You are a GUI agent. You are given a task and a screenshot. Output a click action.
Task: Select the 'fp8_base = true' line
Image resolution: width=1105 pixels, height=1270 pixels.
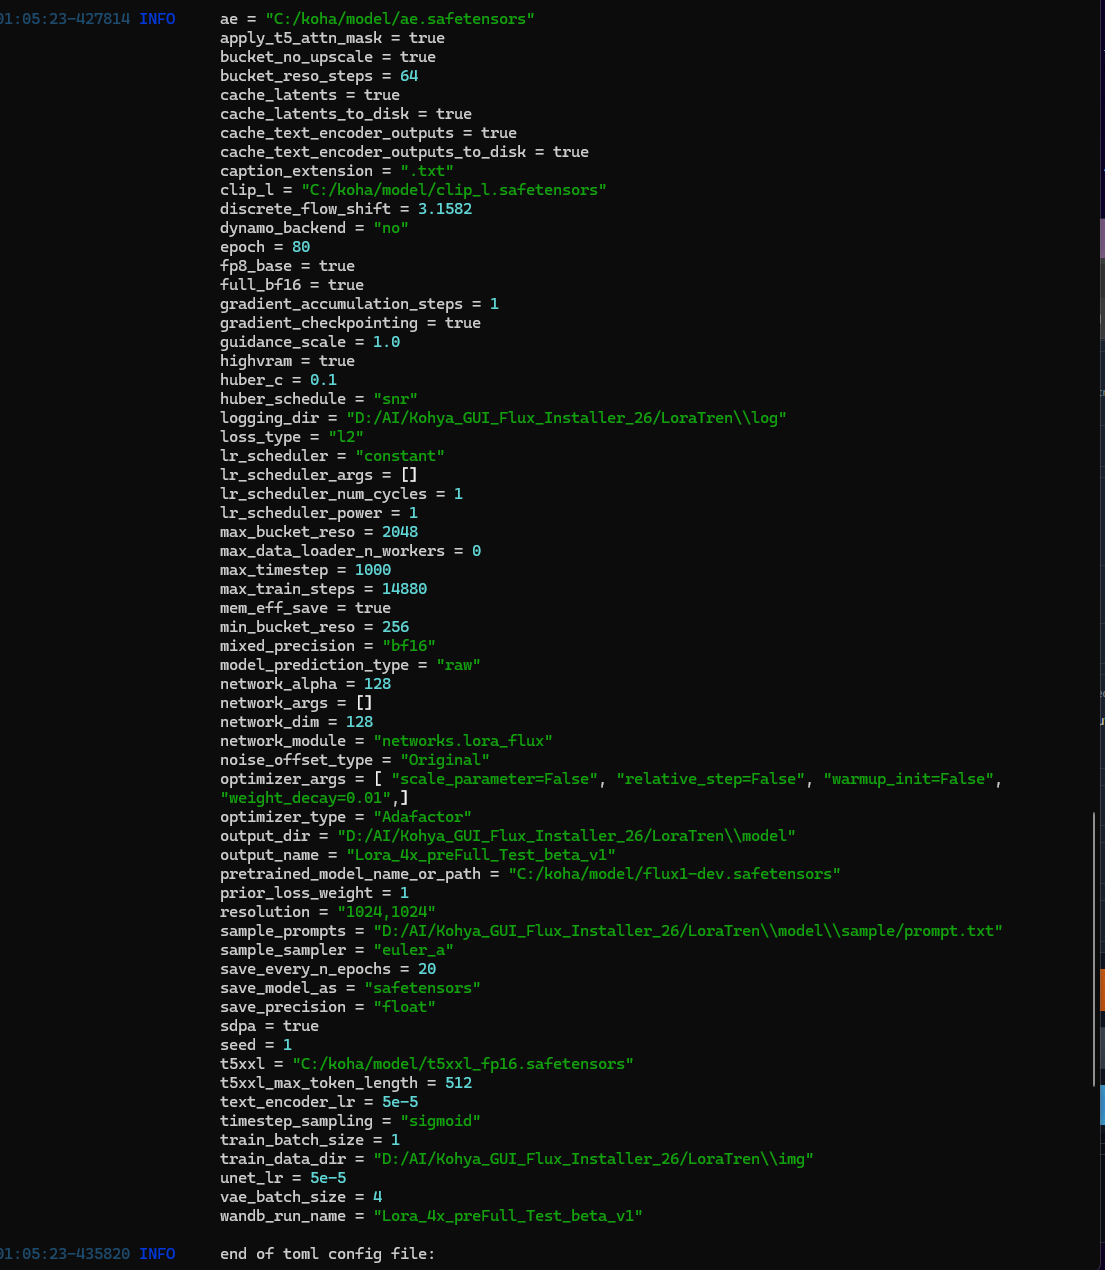(x=287, y=266)
